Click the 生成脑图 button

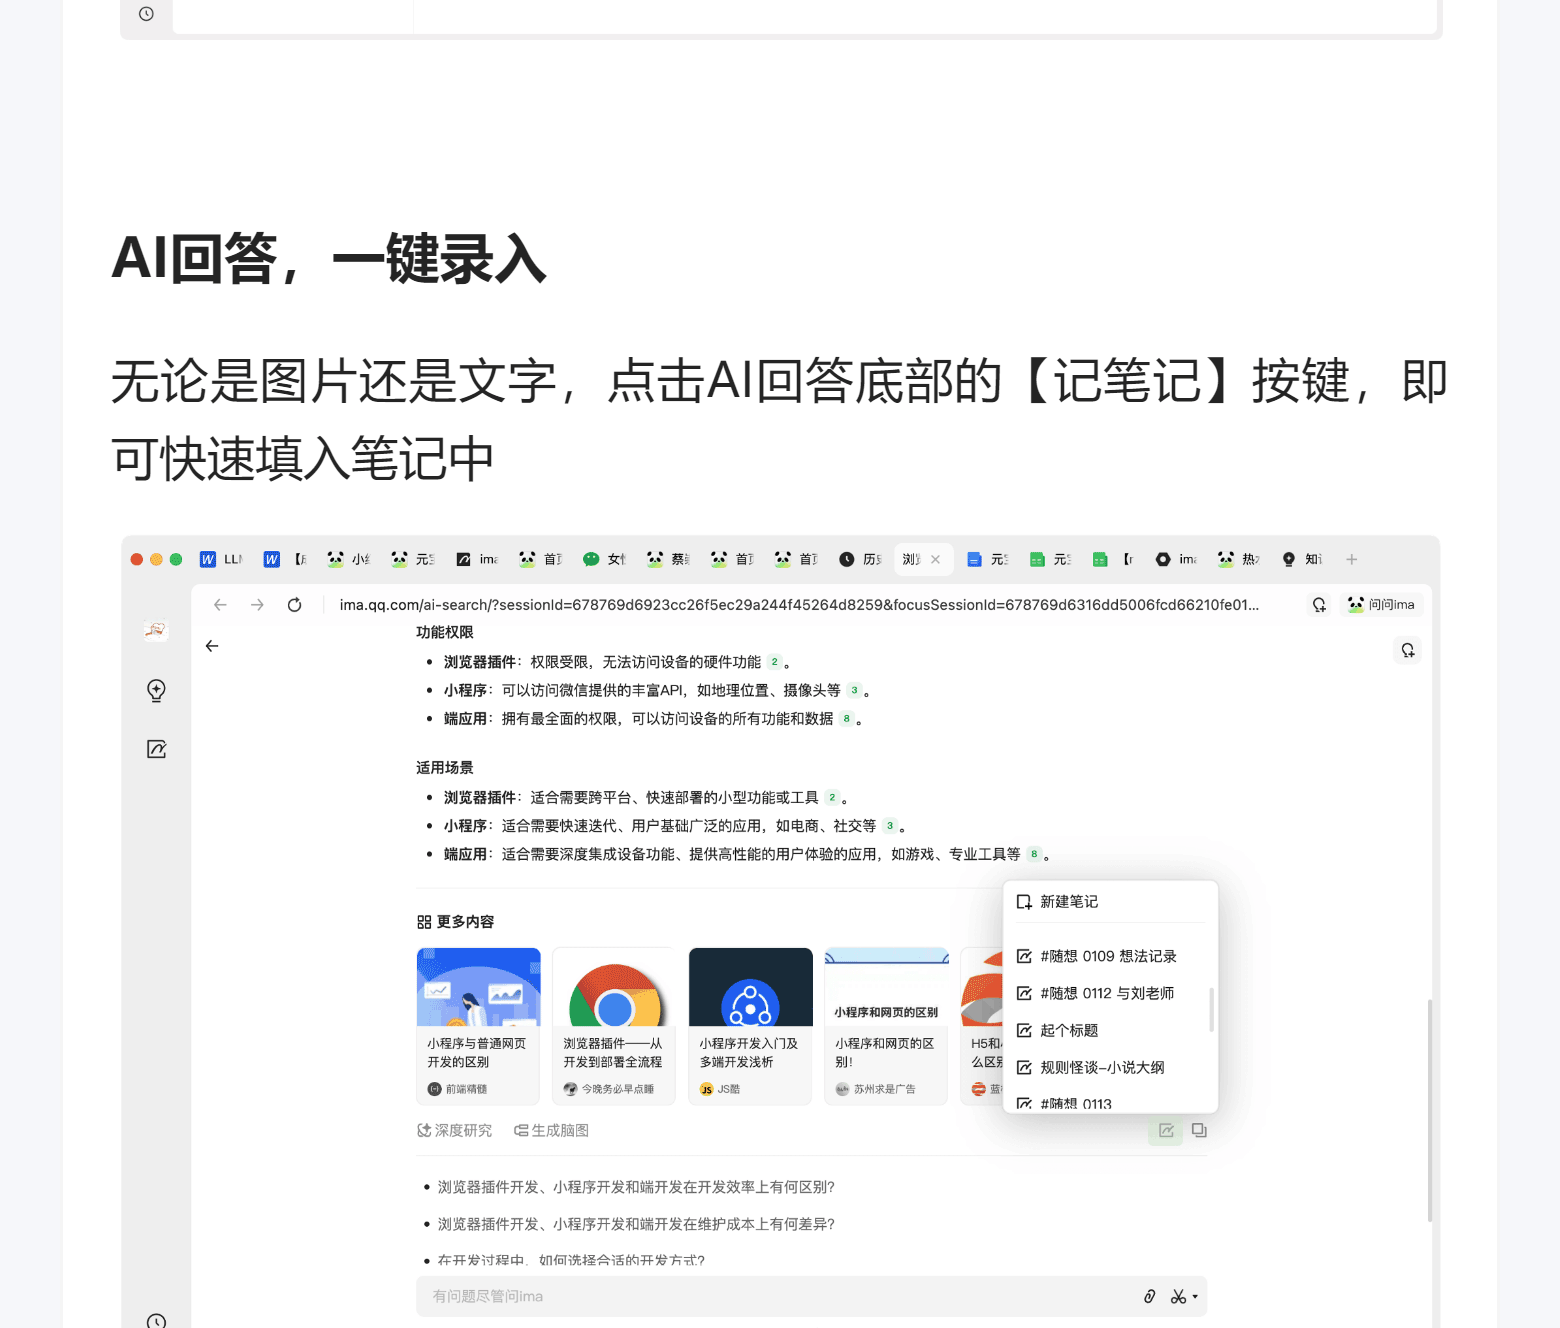coord(551,1131)
